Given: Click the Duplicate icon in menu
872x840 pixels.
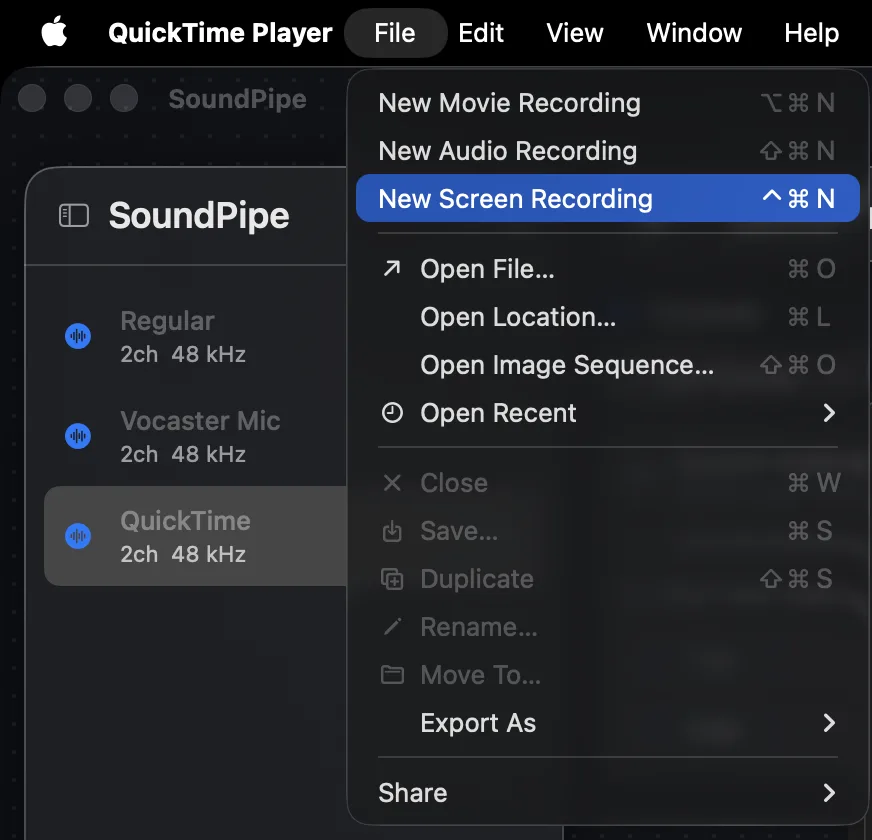Looking at the screenshot, I should 392,579.
